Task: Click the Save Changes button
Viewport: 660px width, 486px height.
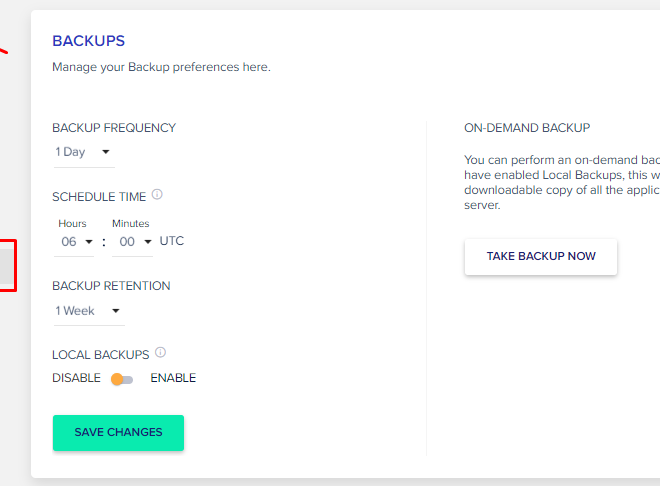Action: (x=118, y=433)
